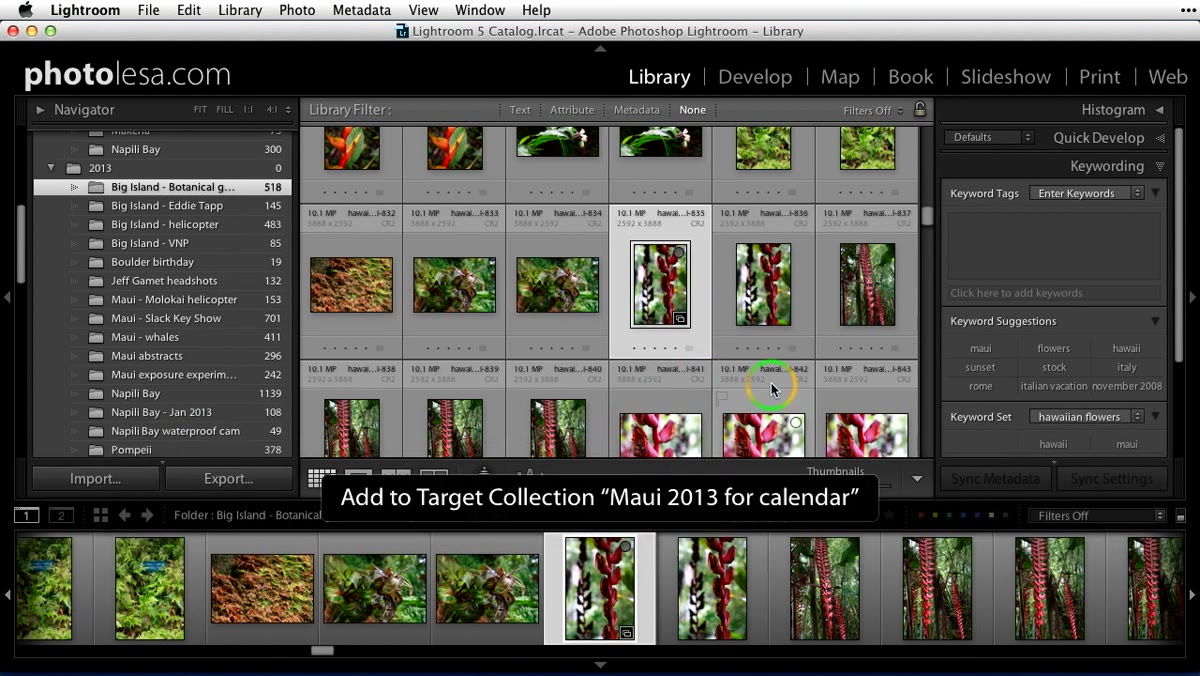This screenshot has height=676, width=1200.
Task: Expand the Navigator panel
Action: [x=40, y=110]
